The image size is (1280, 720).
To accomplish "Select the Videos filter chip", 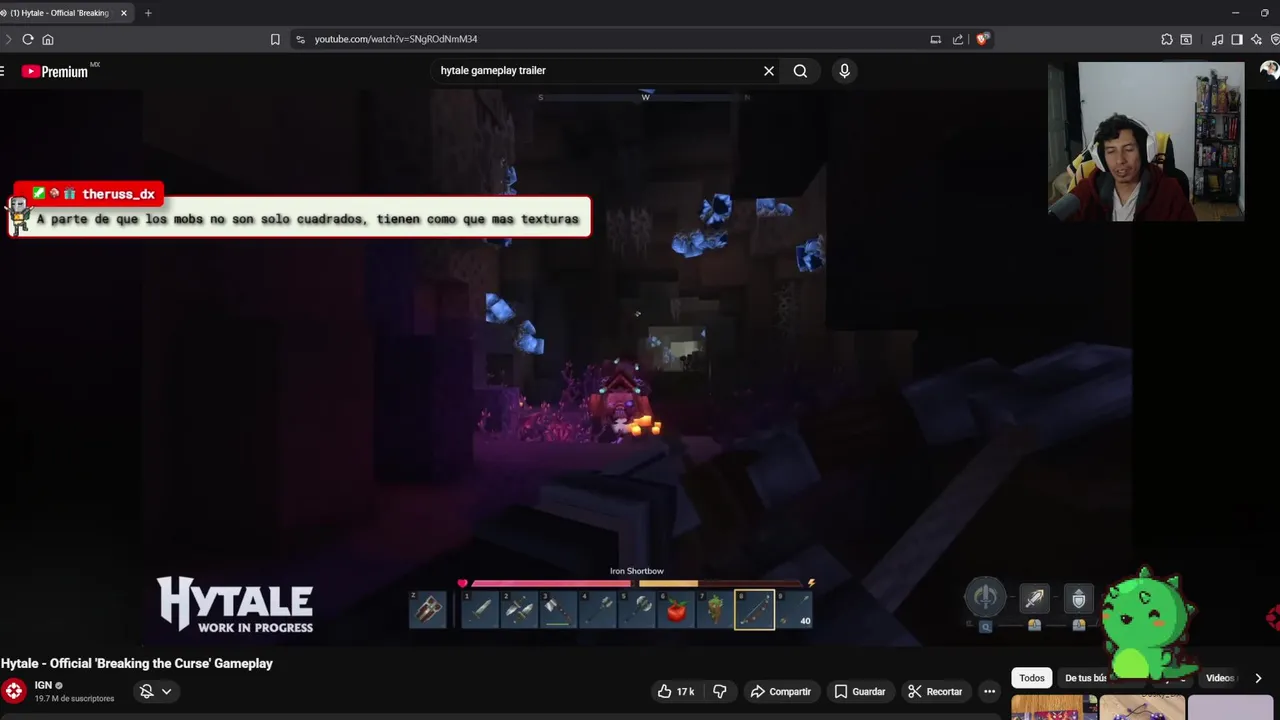I will (x=1219, y=678).
